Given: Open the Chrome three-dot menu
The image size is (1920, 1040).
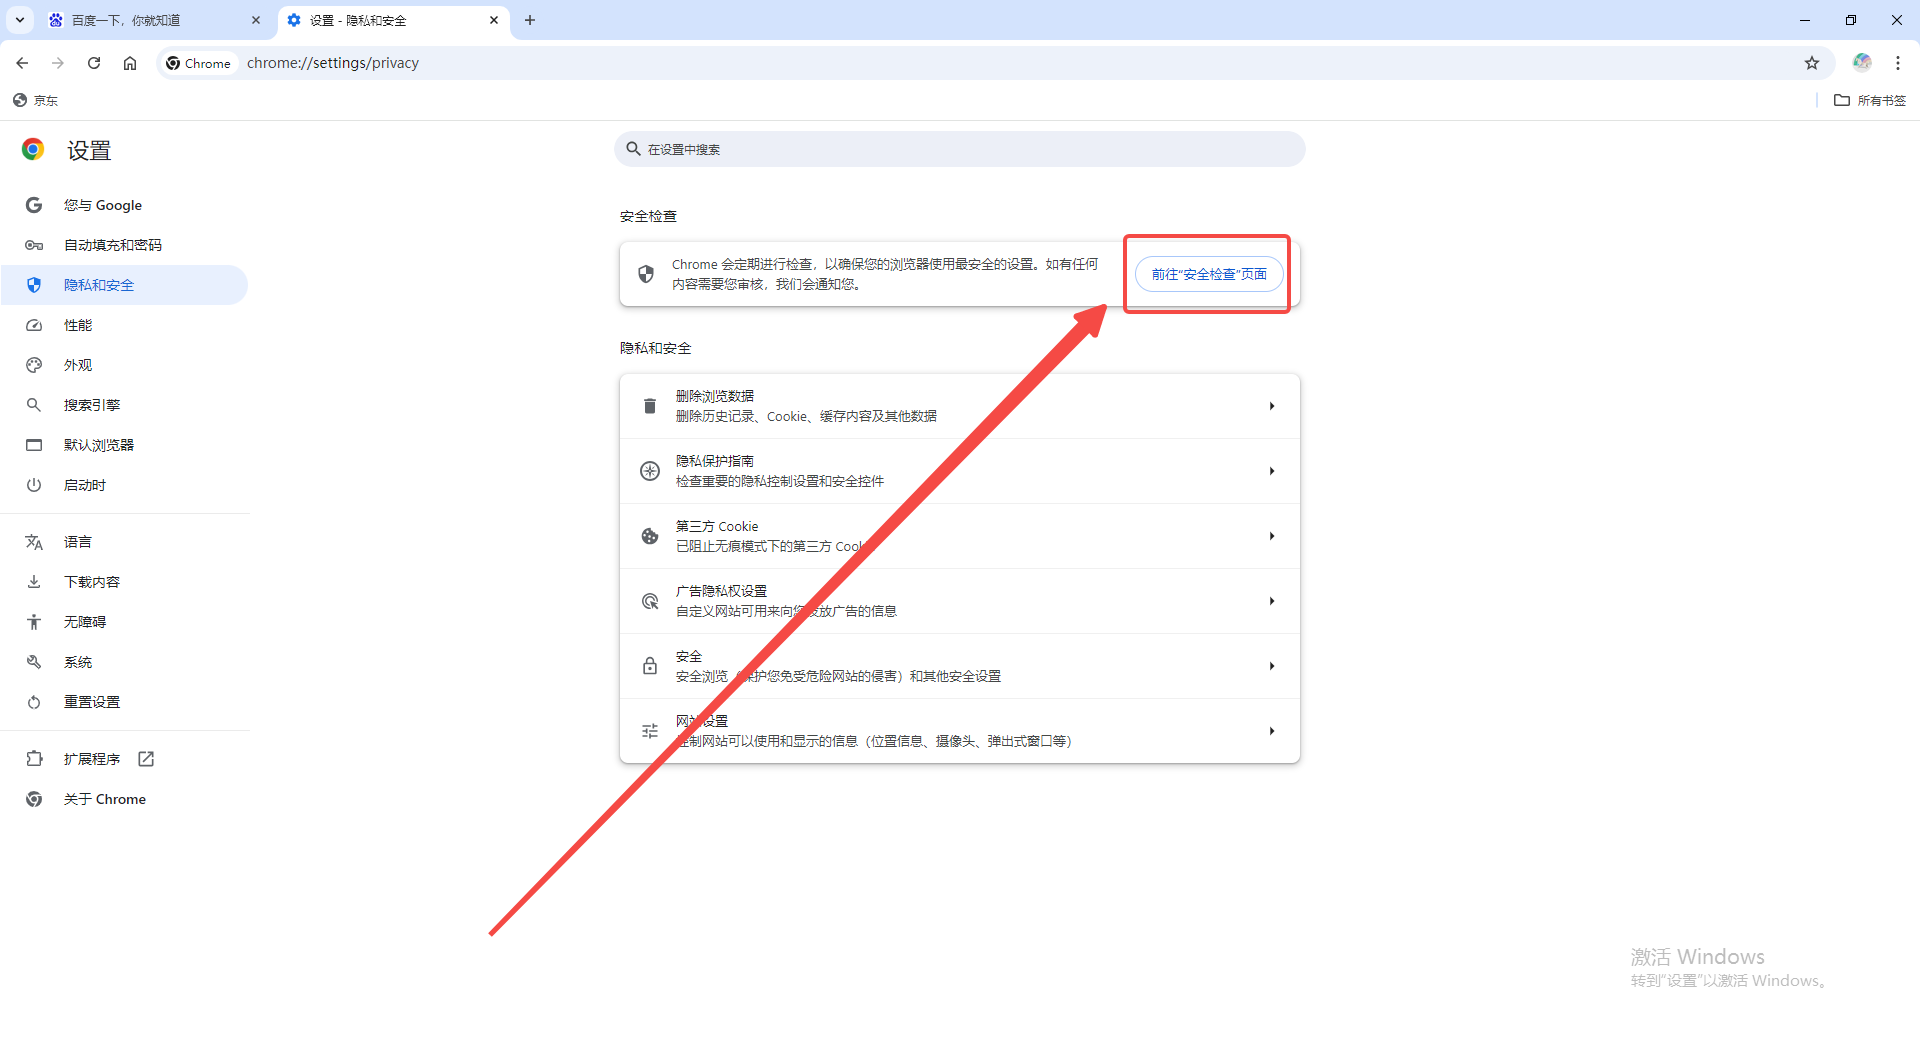Looking at the screenshot, I should [1897, 63].
